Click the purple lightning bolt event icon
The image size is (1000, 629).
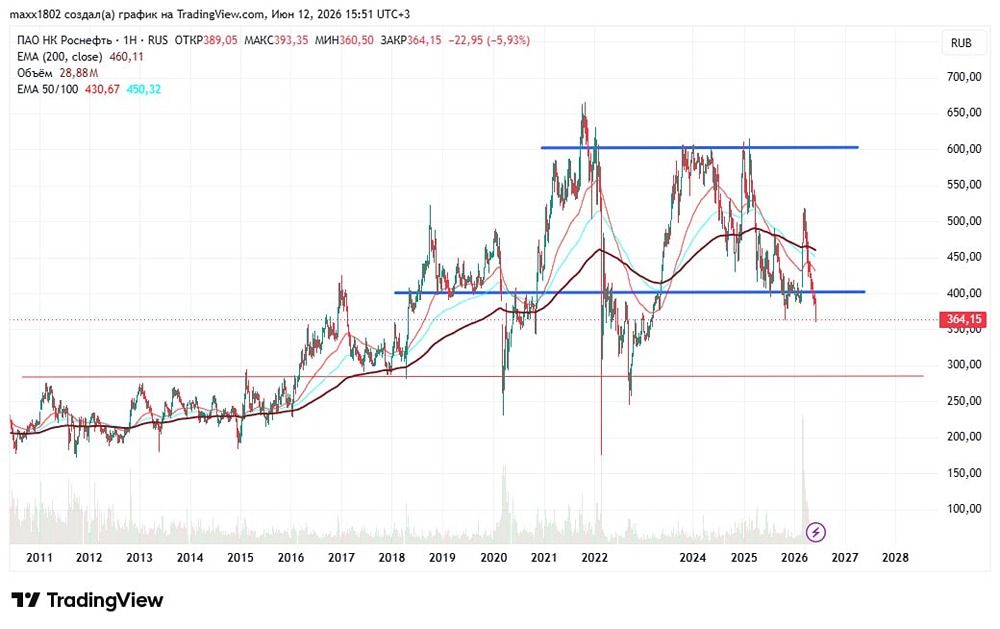tap(816, 531)
